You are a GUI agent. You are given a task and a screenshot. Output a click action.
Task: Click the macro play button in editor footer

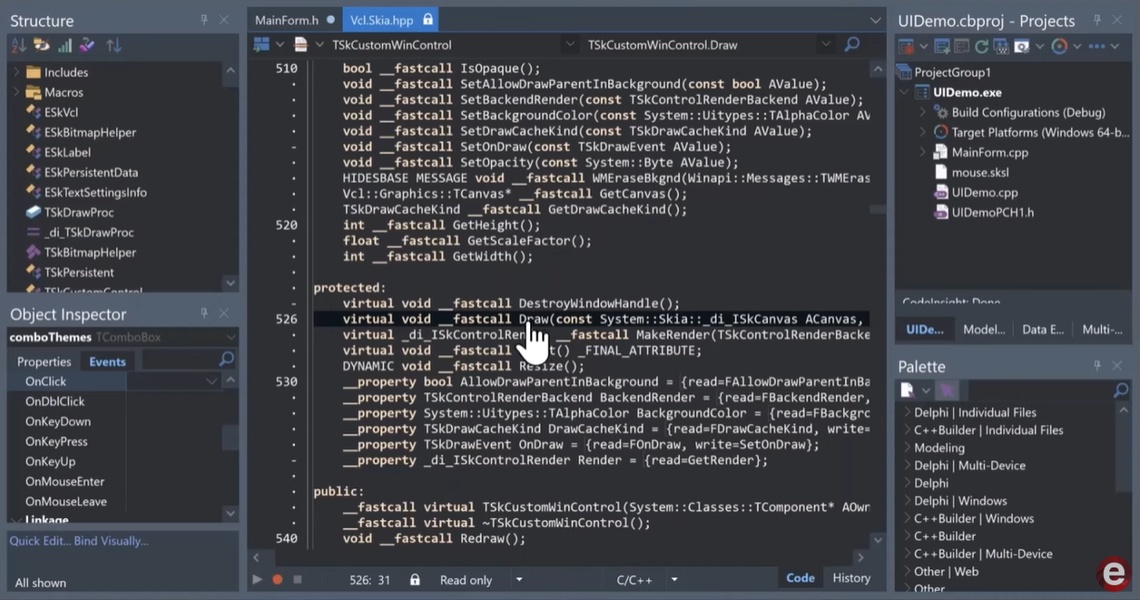pos(257,579)
